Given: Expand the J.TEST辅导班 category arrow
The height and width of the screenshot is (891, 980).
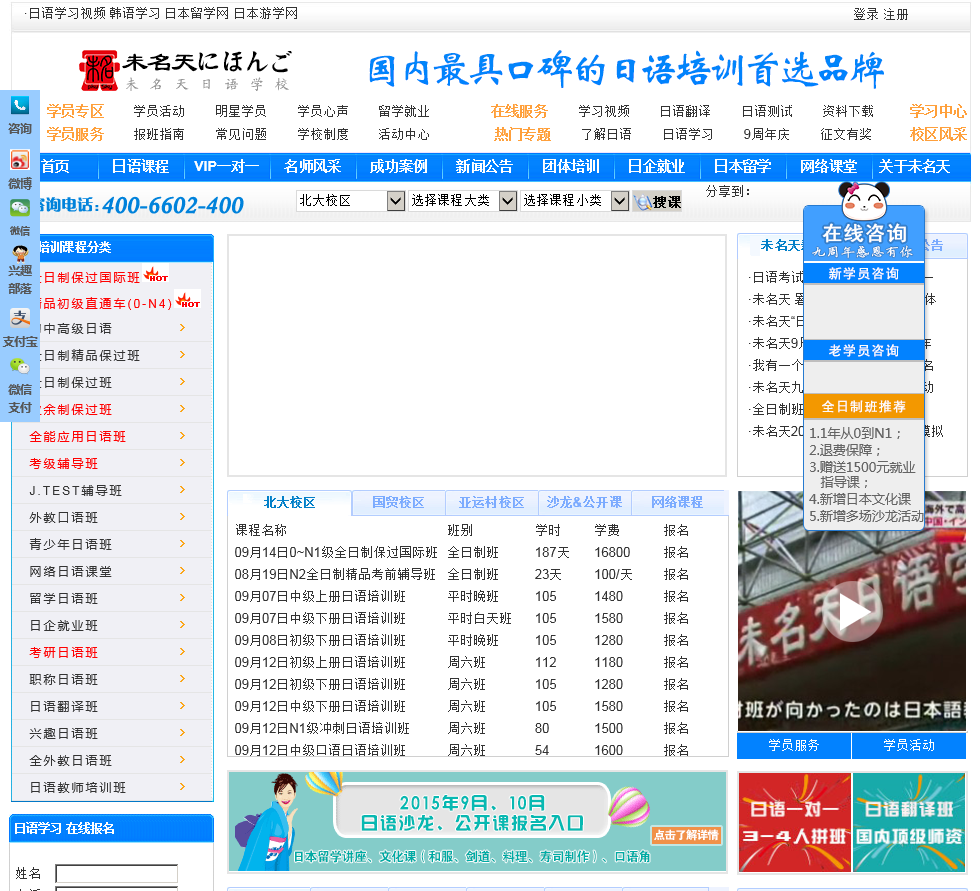Looking at the screenshot, I should (x=182, y=489).
